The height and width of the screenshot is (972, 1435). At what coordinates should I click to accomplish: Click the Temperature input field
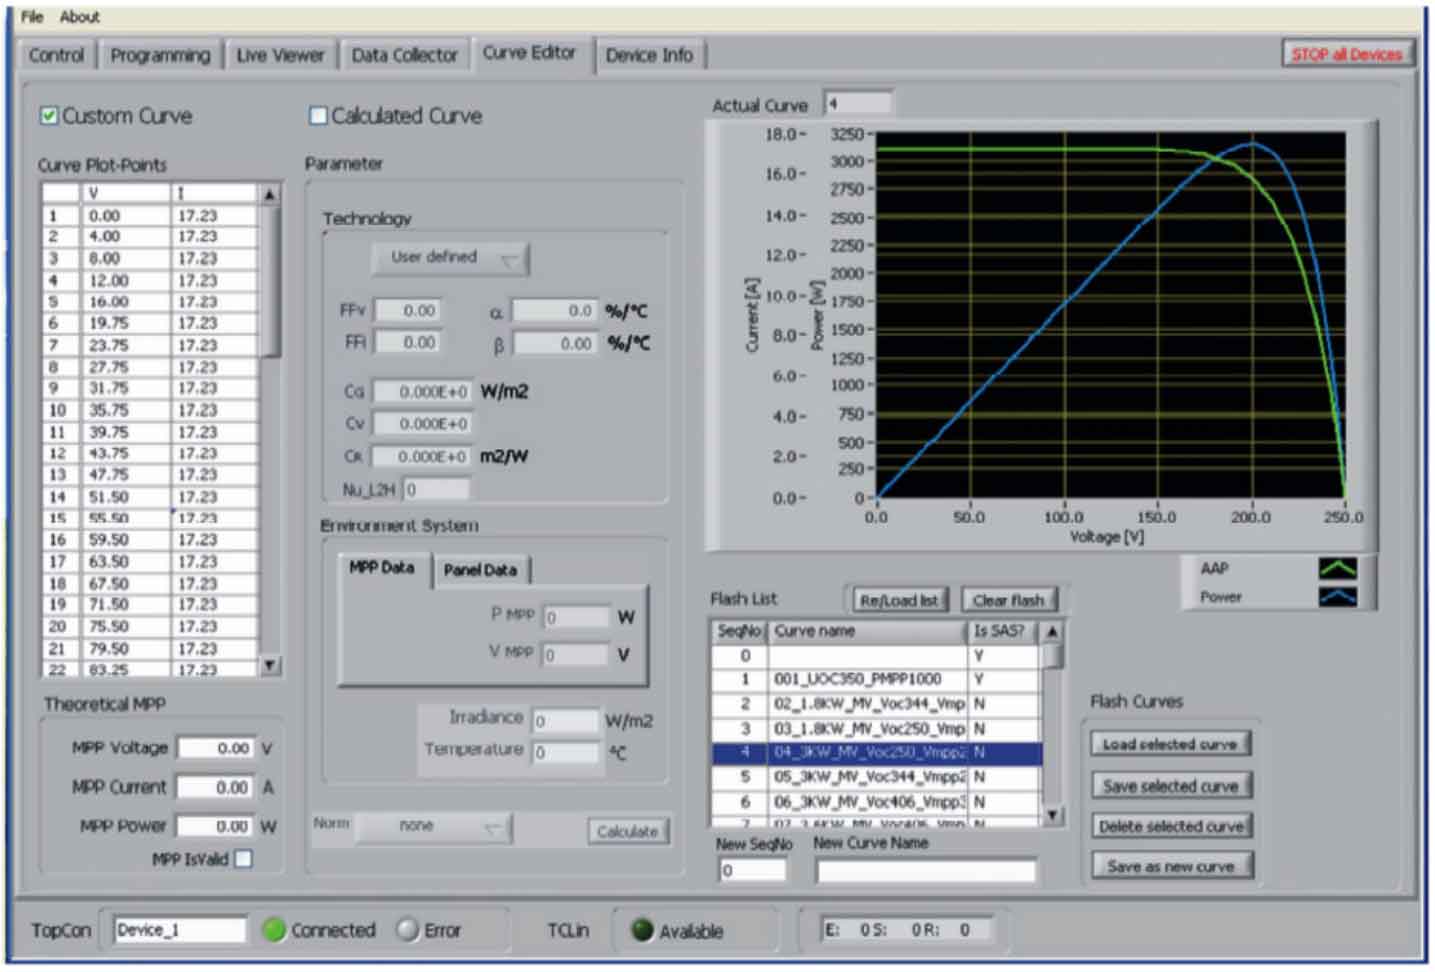click(566, 751)
